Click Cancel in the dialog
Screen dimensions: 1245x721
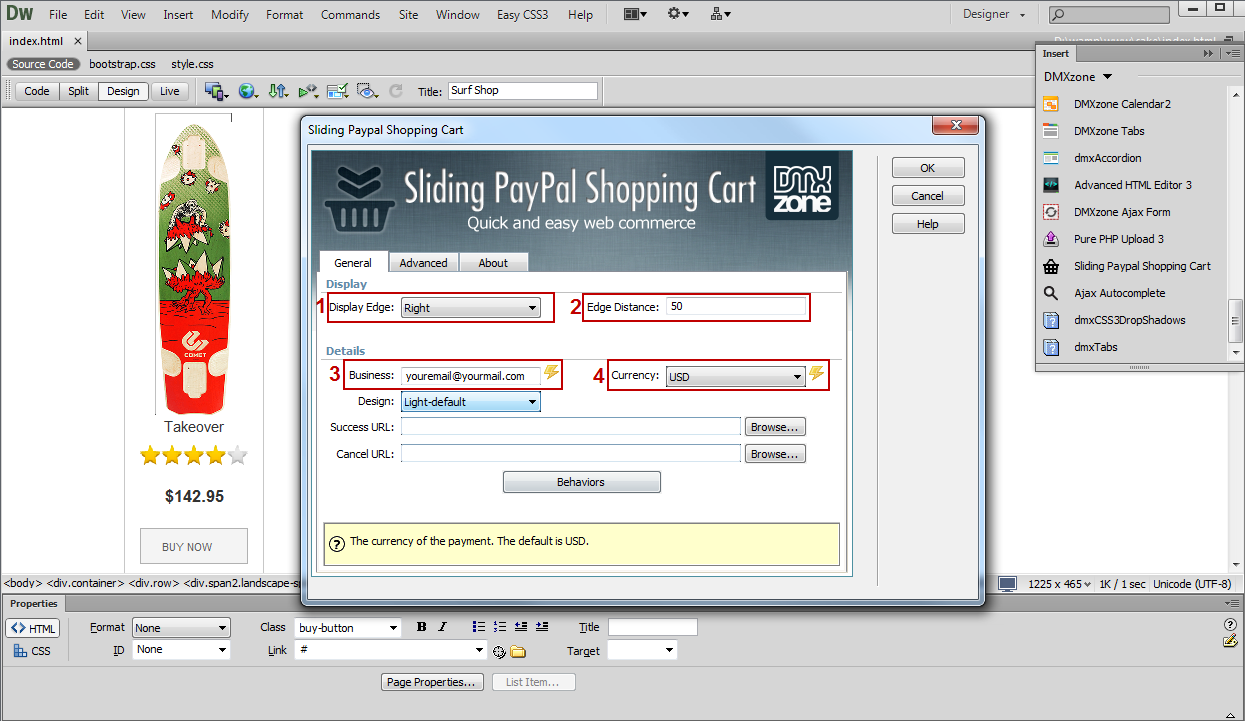928,196
